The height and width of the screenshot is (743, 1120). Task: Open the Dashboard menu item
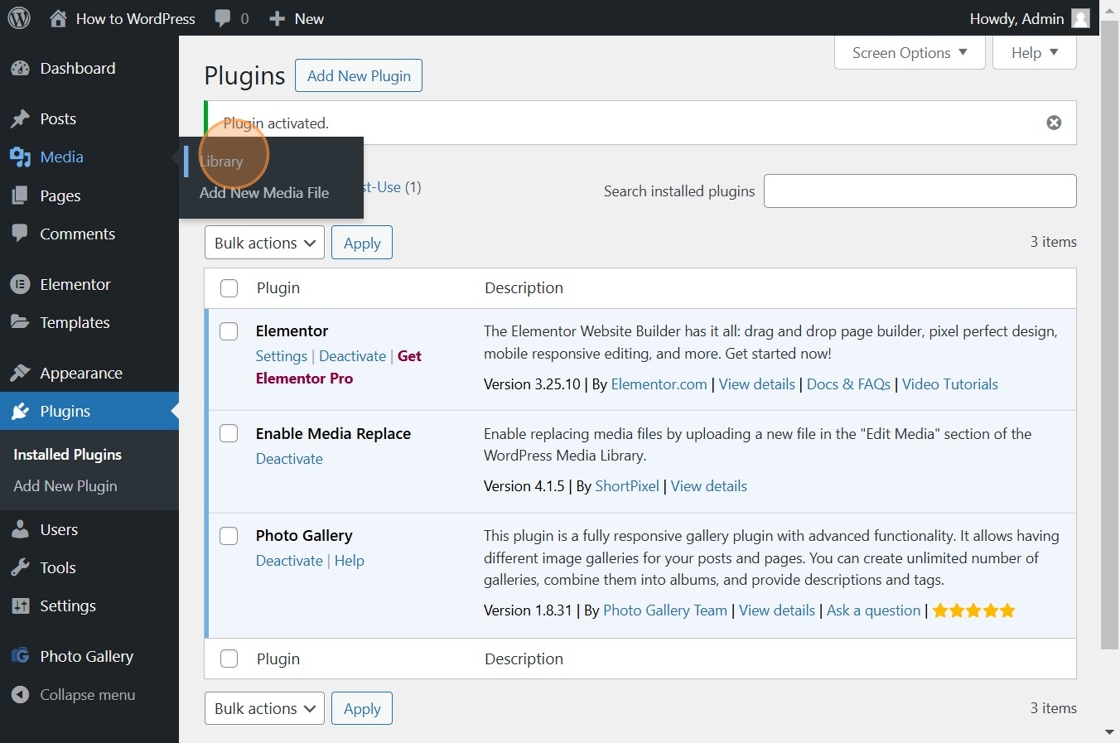click(x=89, y=69)
